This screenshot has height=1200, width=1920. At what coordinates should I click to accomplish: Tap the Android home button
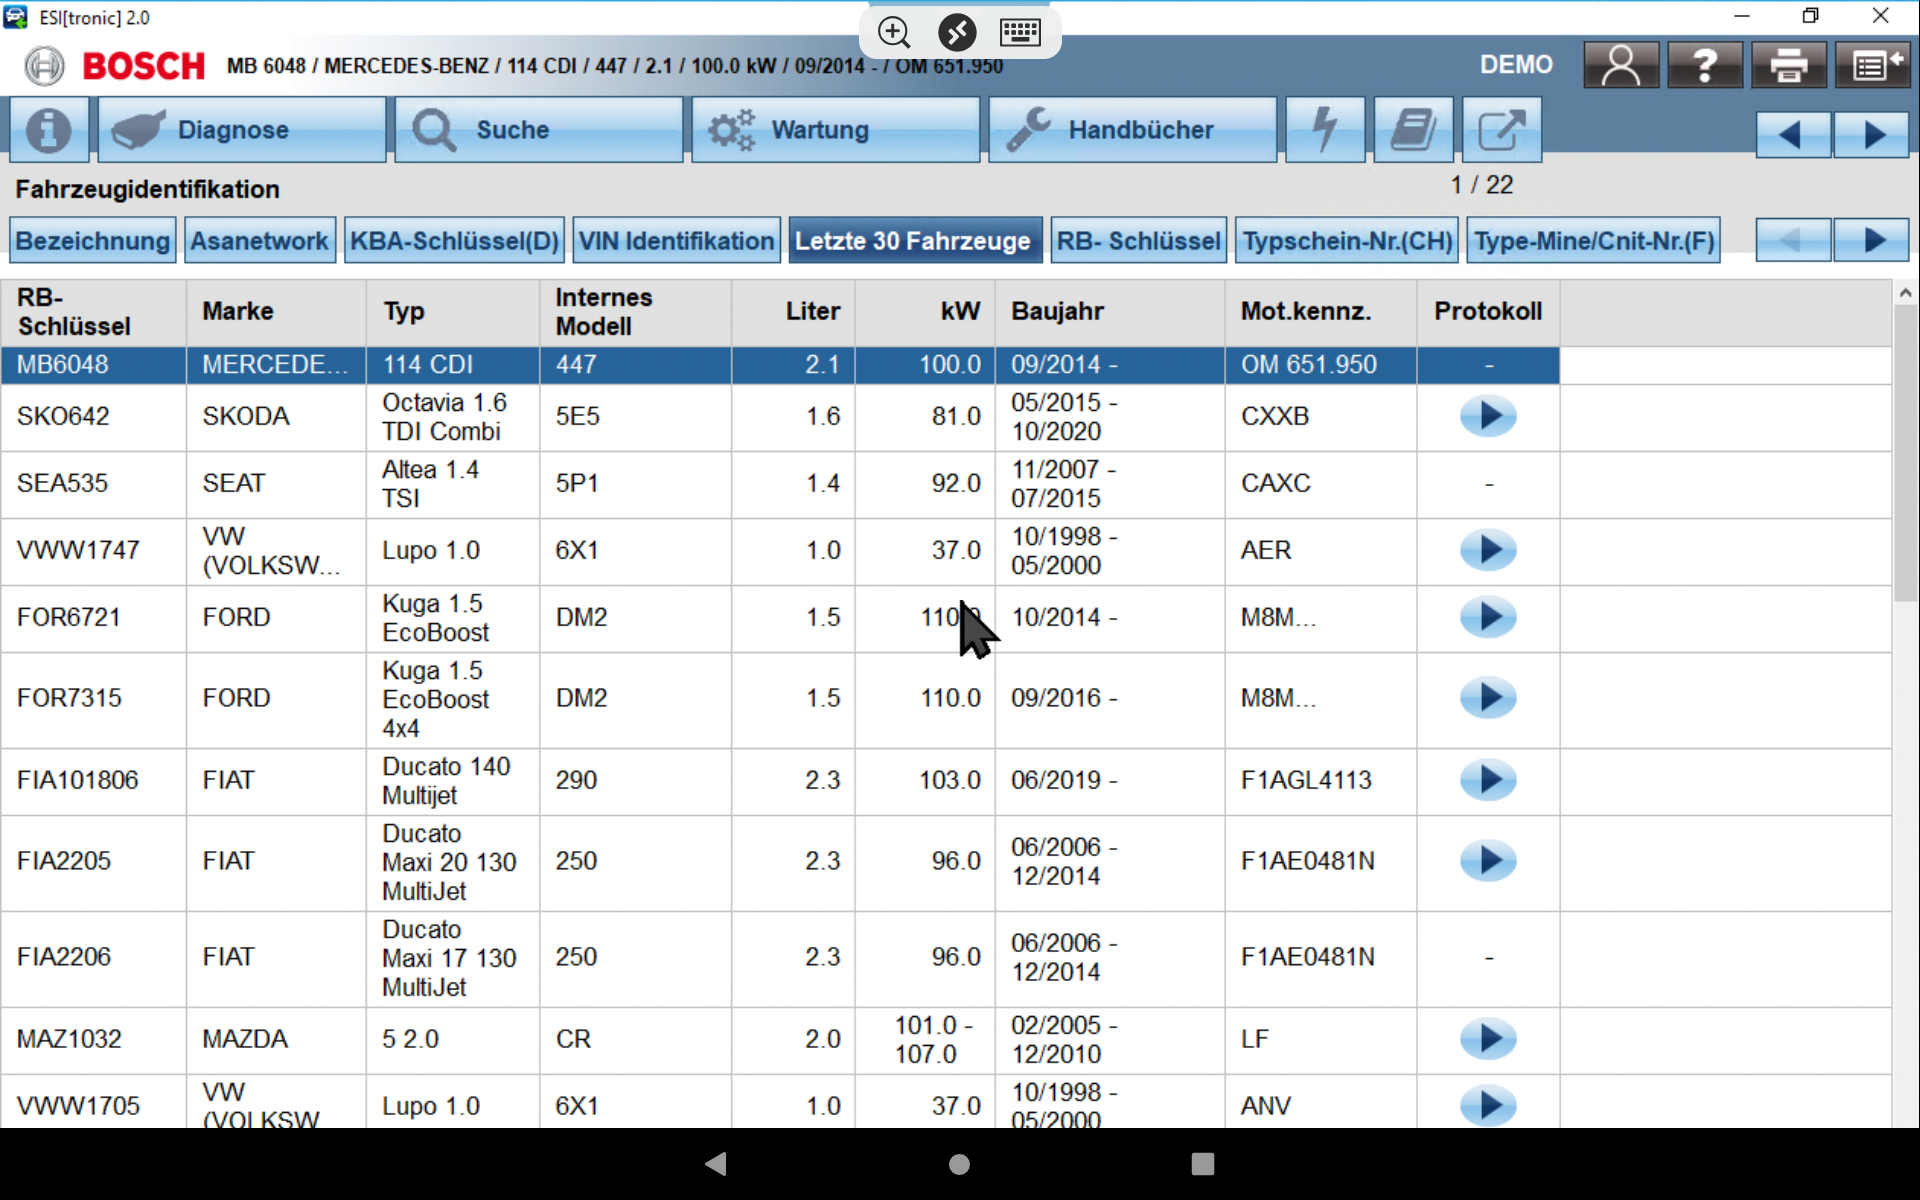tap(959, 1164)
